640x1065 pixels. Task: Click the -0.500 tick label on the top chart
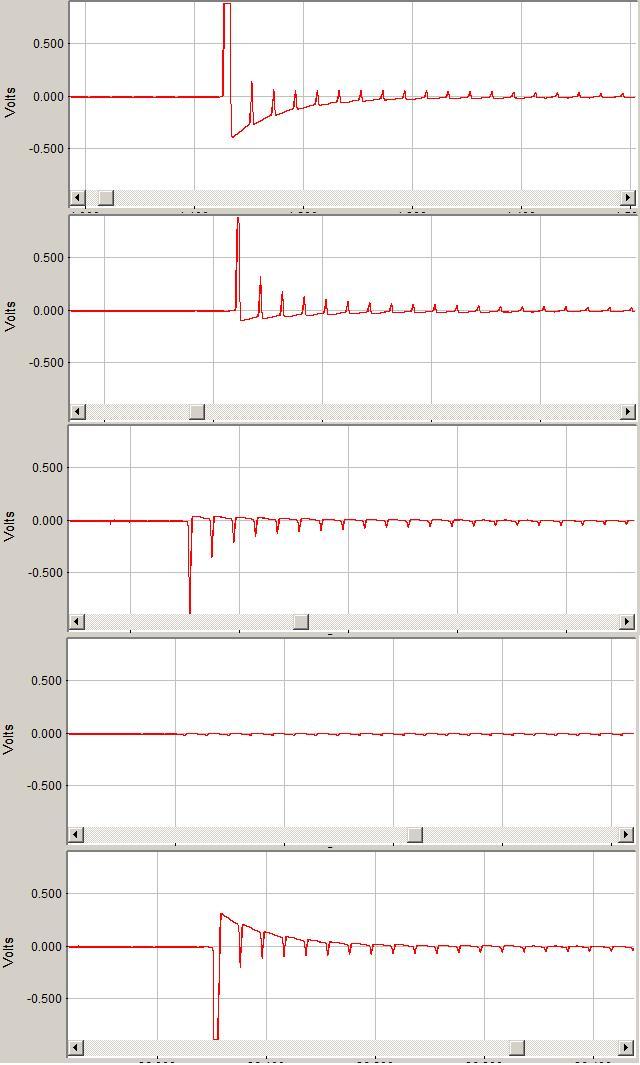pos(48,149)
